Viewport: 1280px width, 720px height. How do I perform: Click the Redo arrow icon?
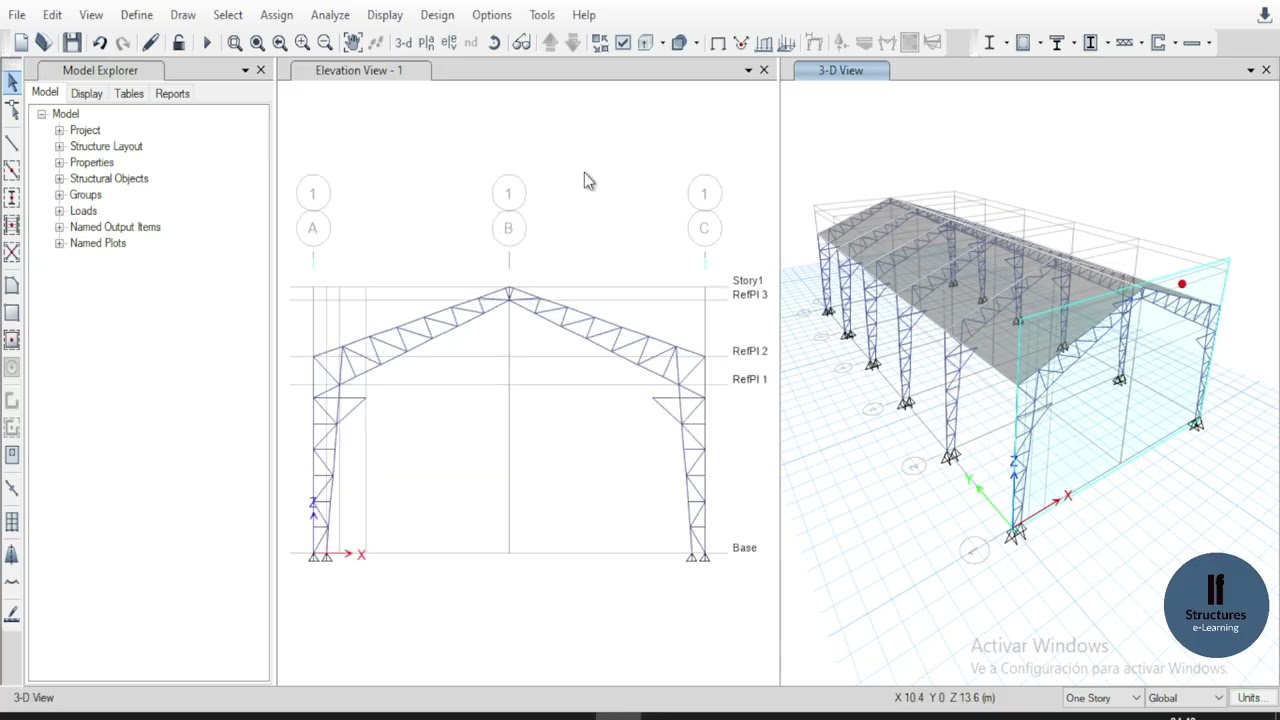tap(123, 42)
